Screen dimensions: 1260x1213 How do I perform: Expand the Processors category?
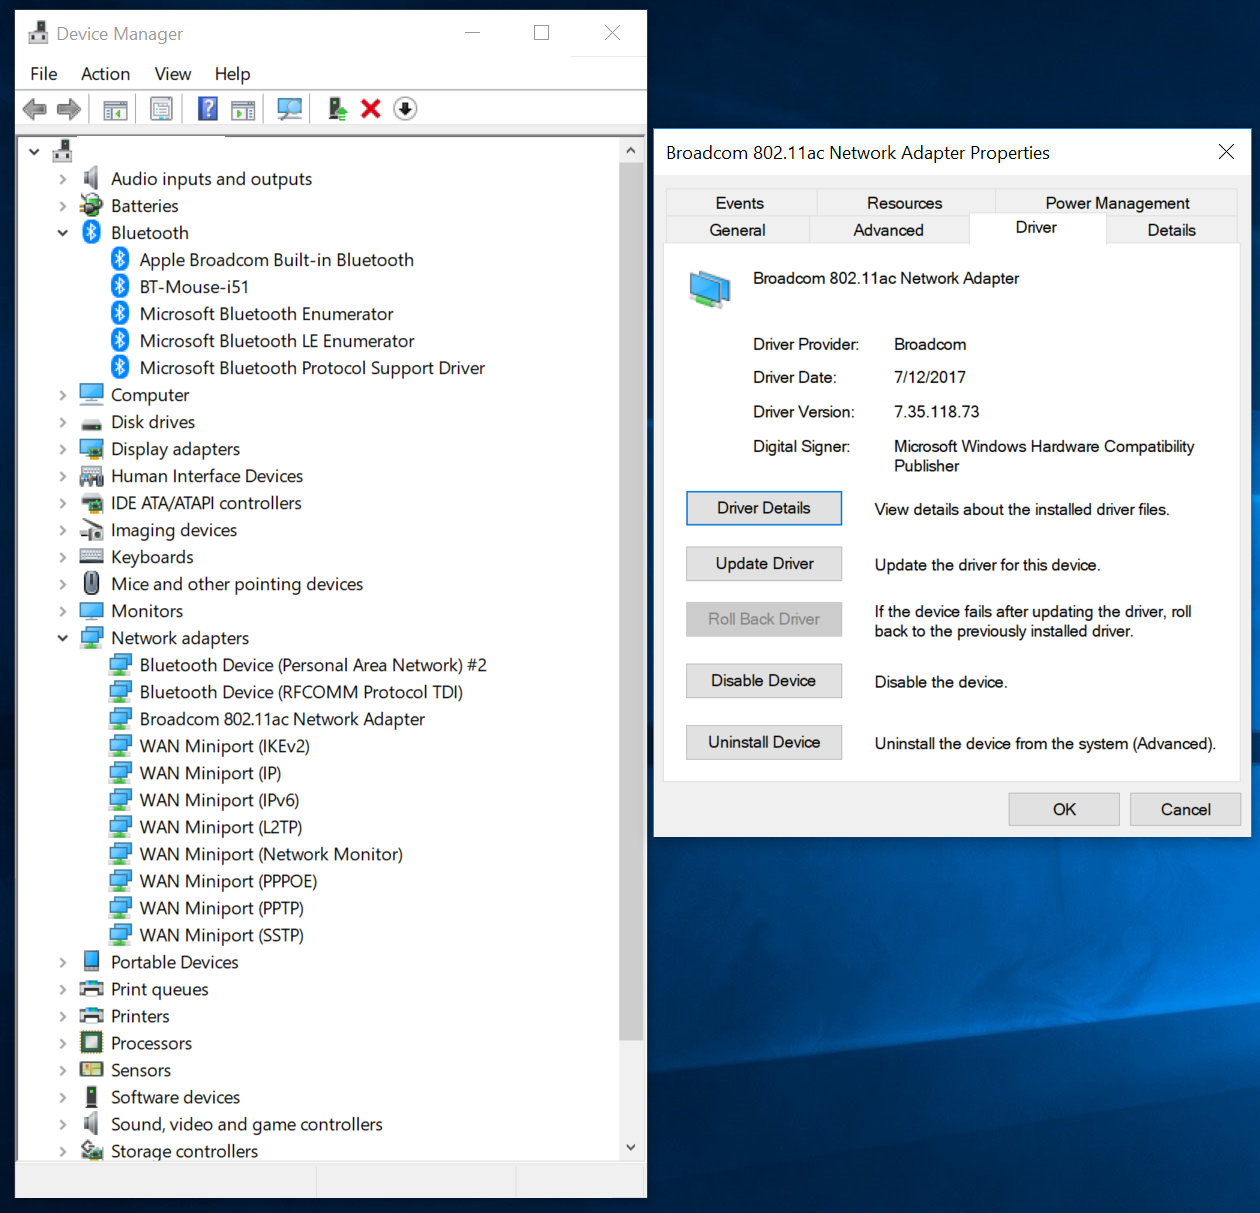tap(63, 1043)
